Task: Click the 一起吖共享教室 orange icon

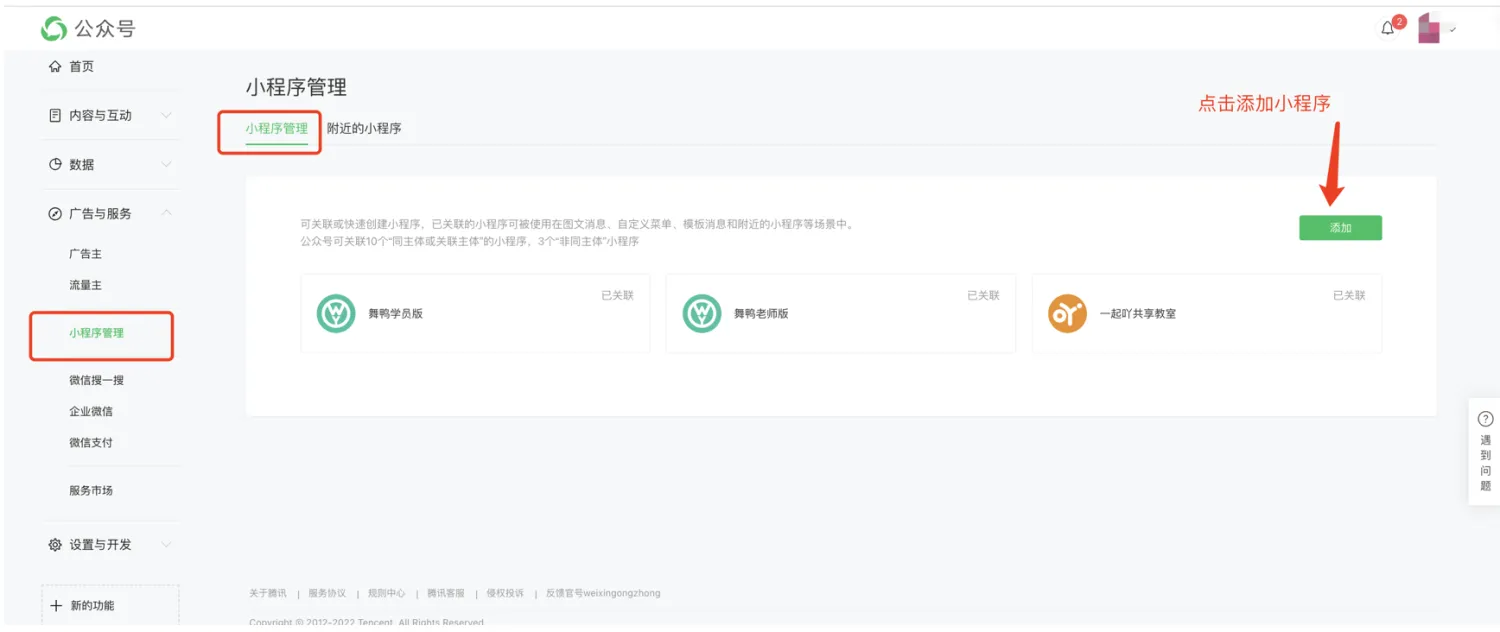Action: click(x=1067, y=313)
